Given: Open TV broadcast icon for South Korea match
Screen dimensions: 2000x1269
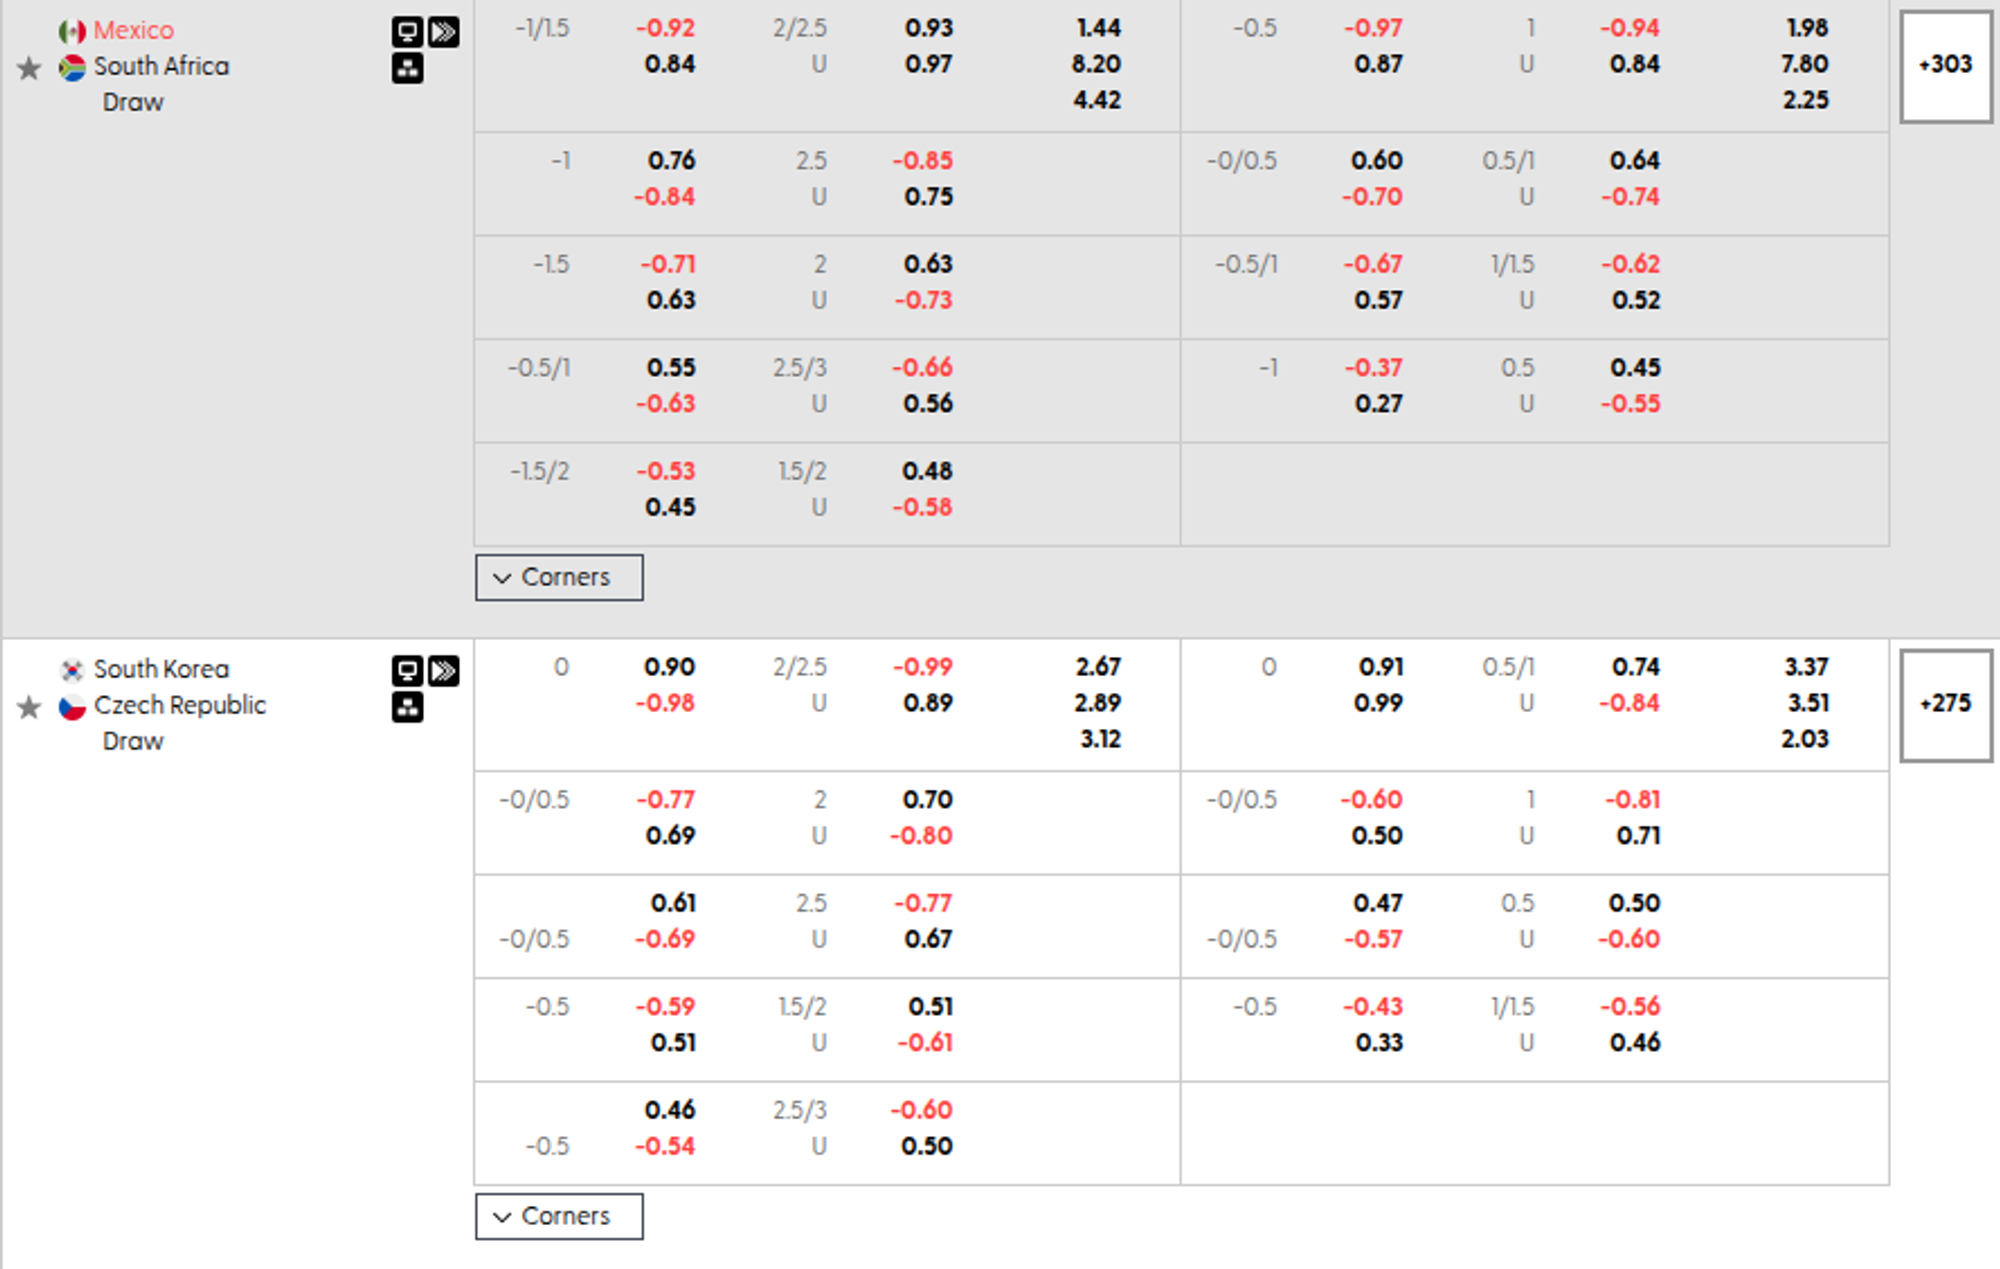Looking at the screenshot, I should click(407, 670).
